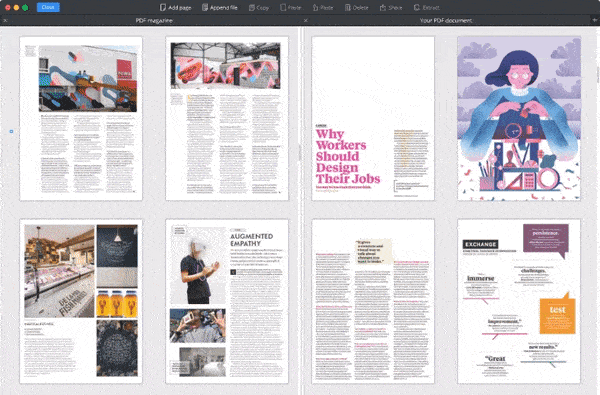Select the Augmented Empathy page thumbnail
Screen dimensions: 600x395
tap(227, 301)
